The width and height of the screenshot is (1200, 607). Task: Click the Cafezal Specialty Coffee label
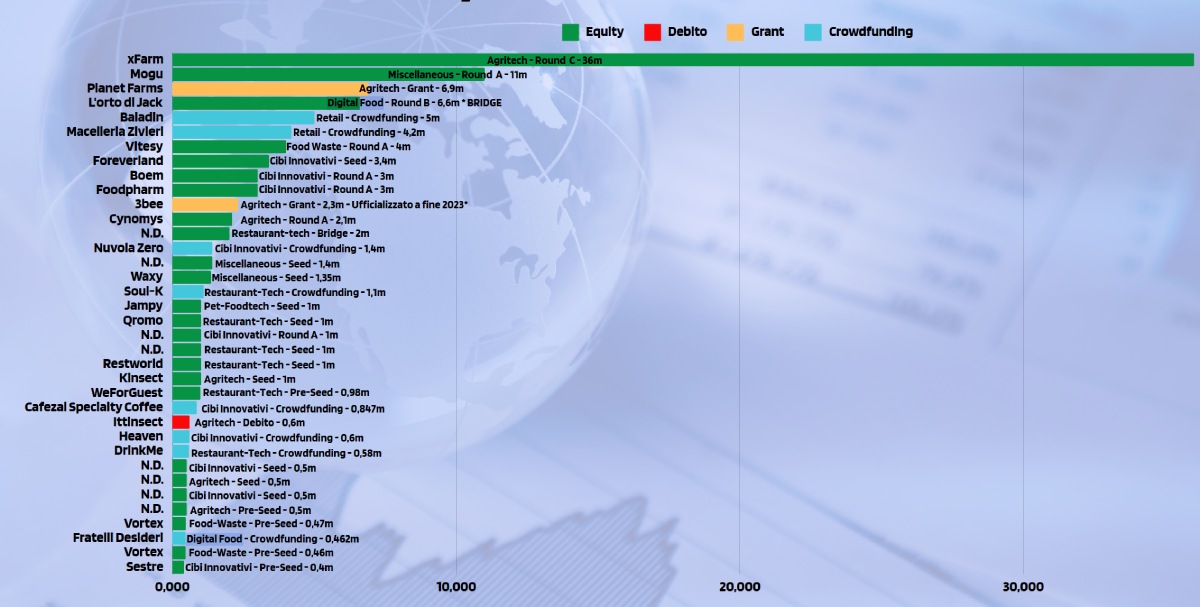point(93,408)
